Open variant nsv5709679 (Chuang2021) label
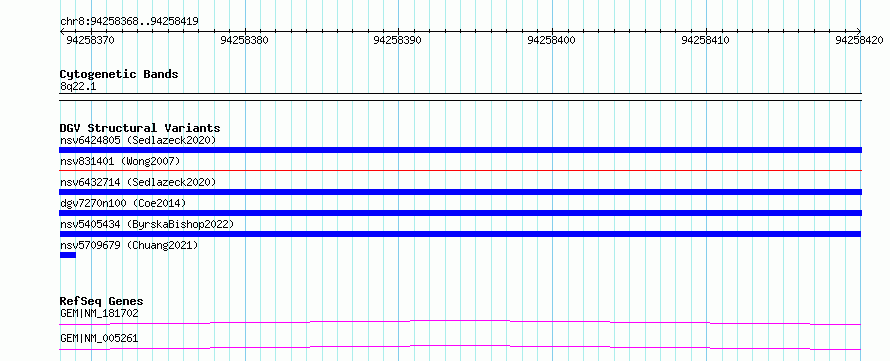The image size is (890, 361). 129,245
